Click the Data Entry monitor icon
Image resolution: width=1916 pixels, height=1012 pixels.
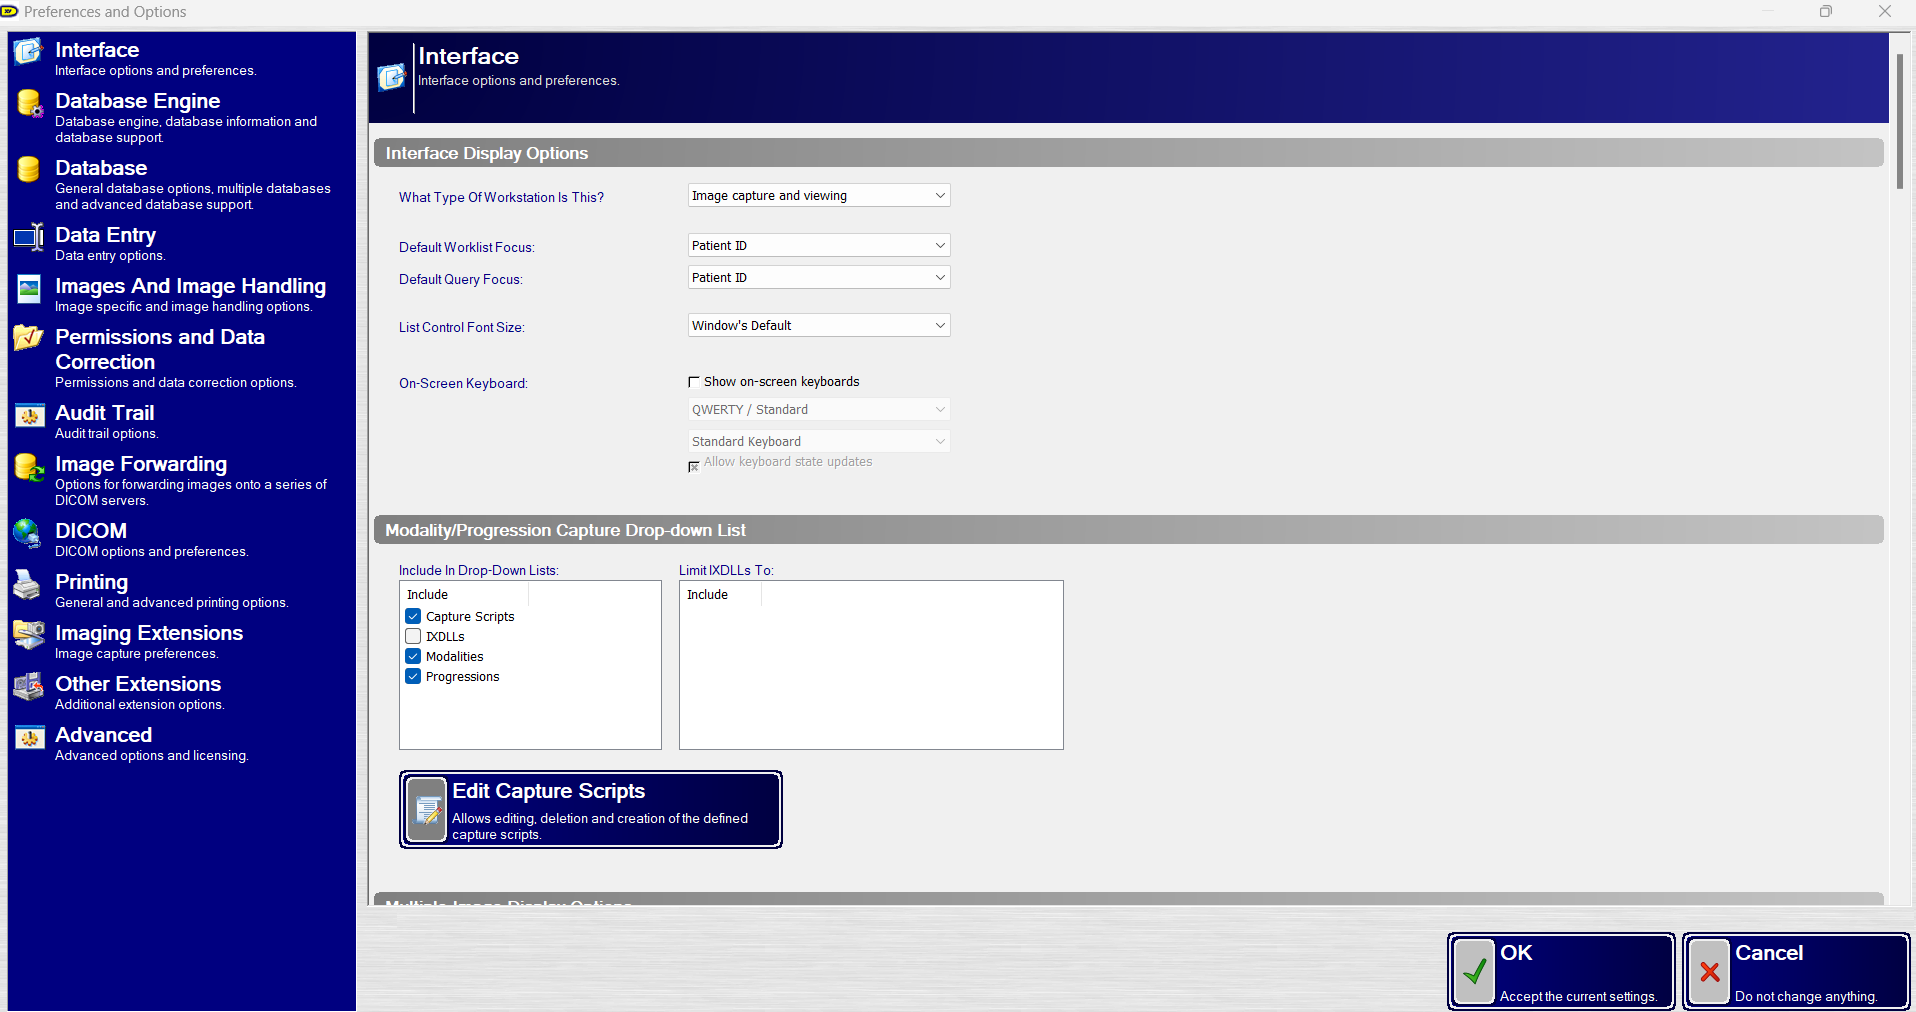29,237
